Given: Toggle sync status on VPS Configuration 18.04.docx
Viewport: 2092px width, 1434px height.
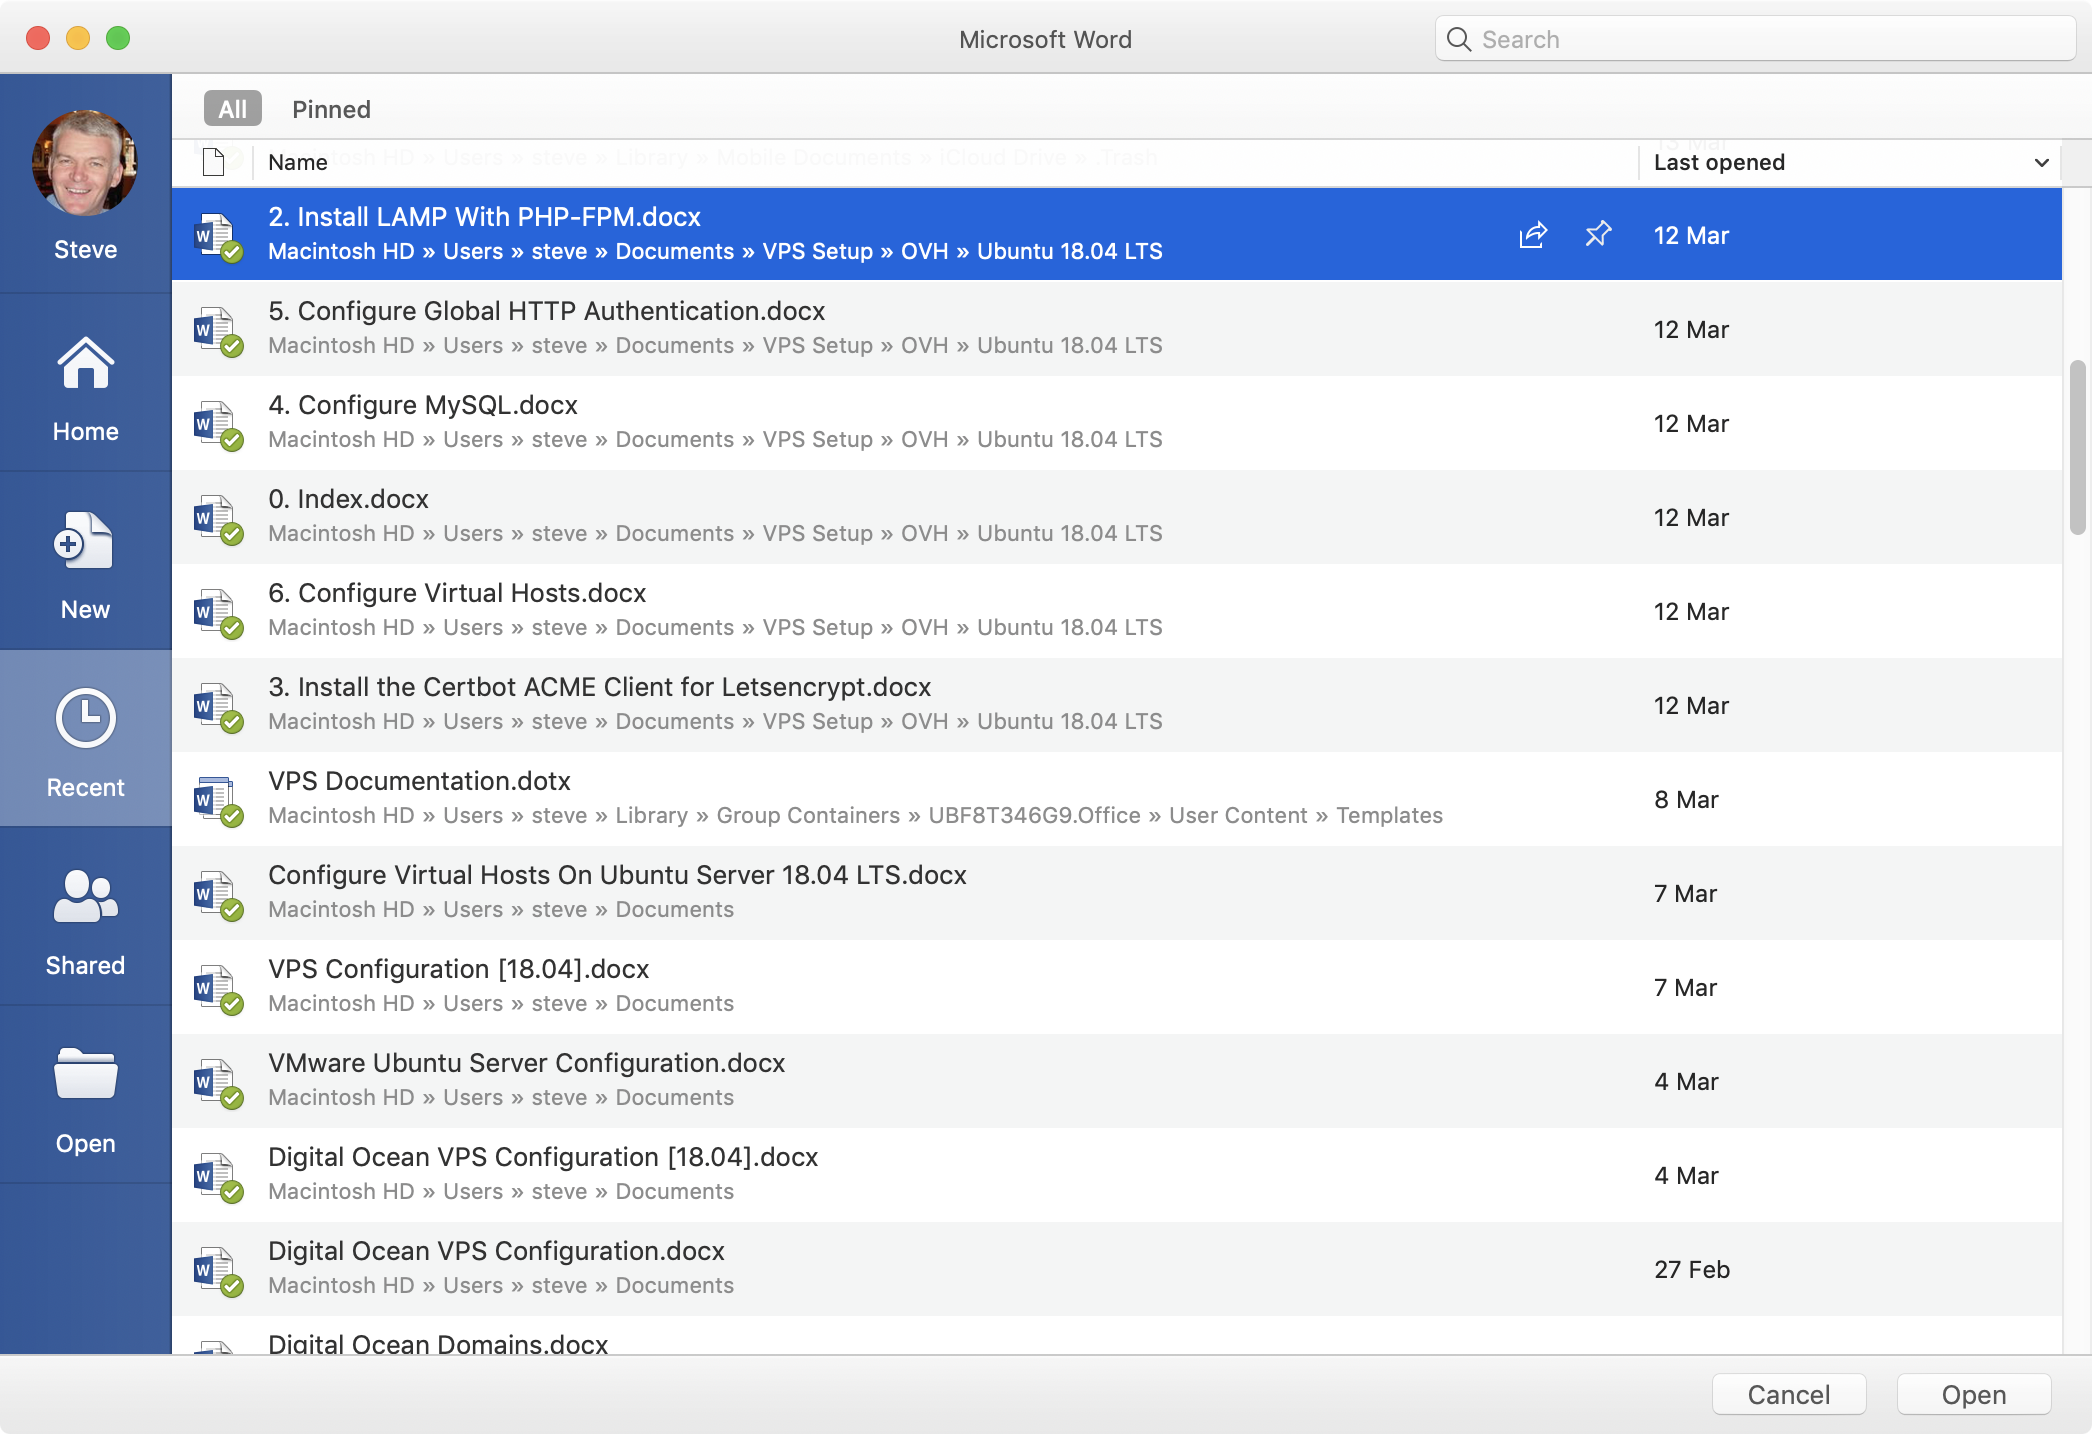Looking at the screenshot, I should pos(231,1002).
